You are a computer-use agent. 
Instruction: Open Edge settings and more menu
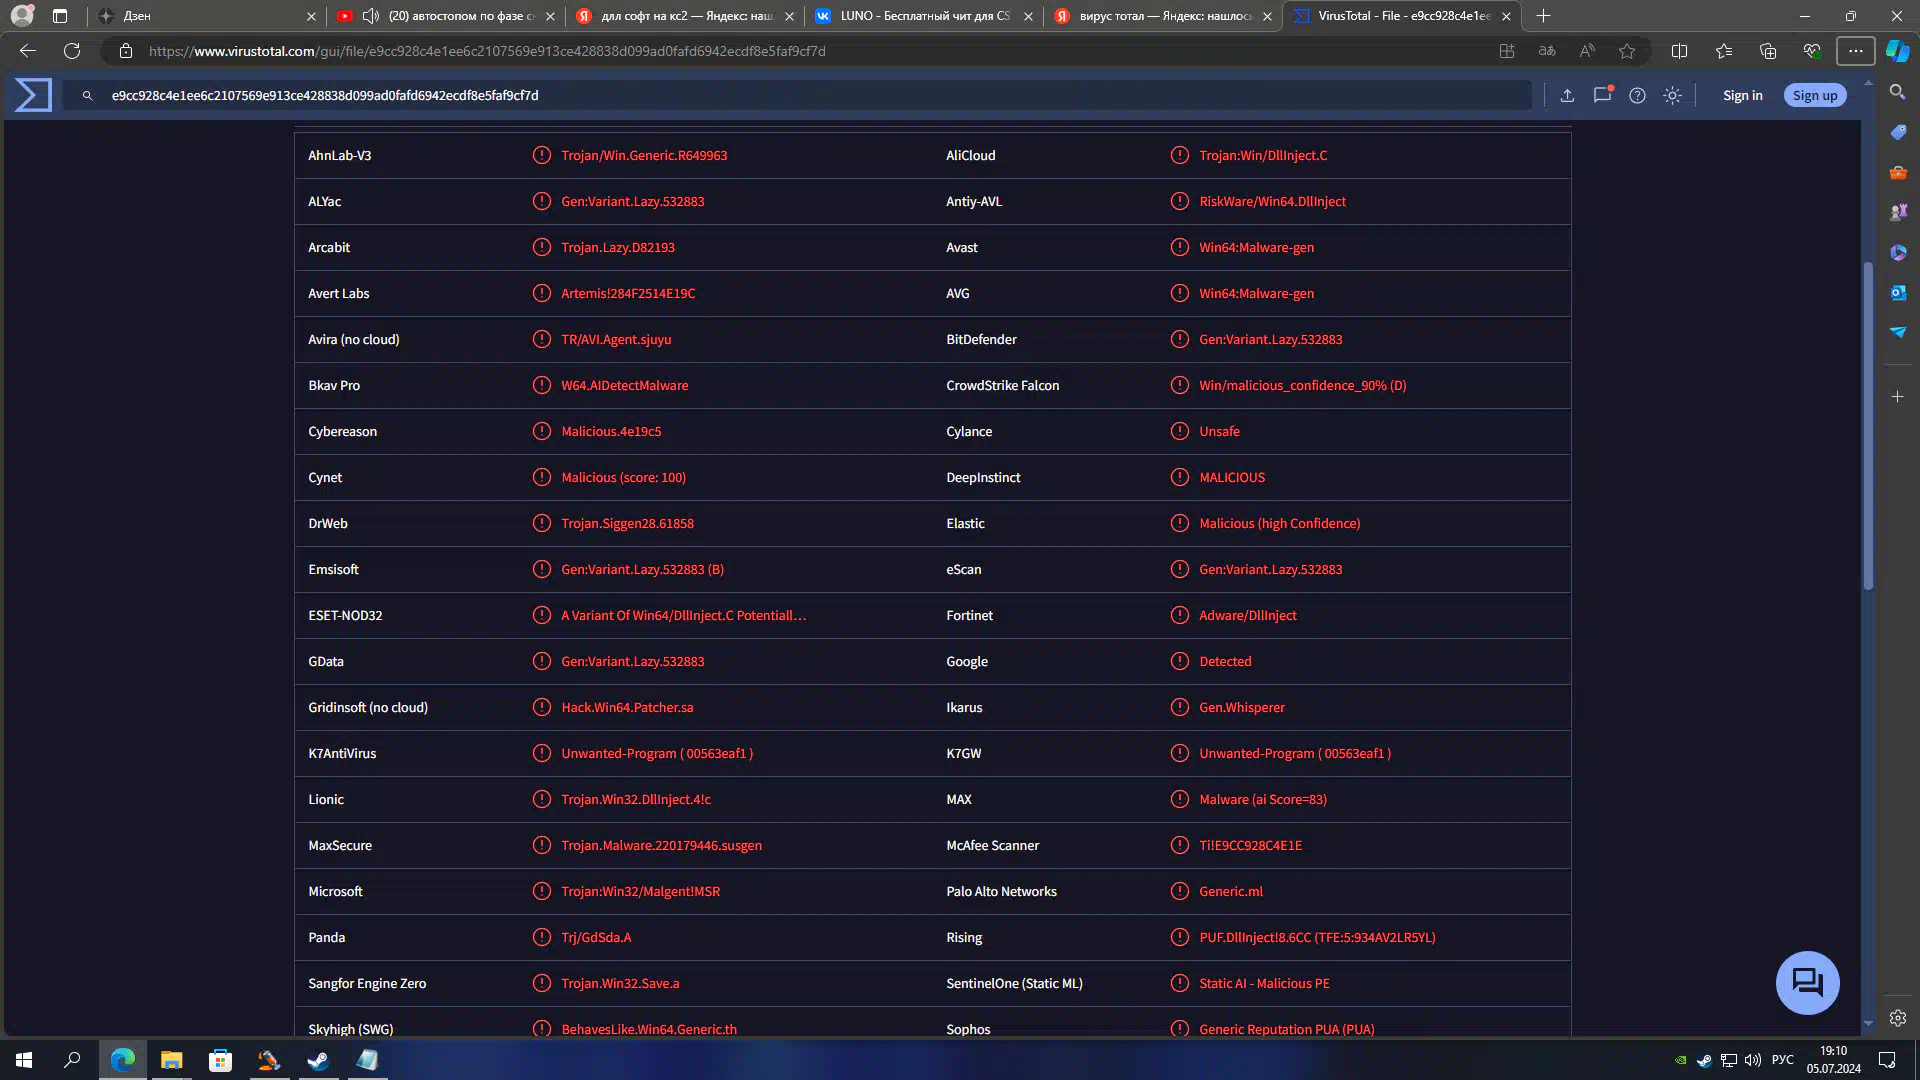coord(1855,51)
